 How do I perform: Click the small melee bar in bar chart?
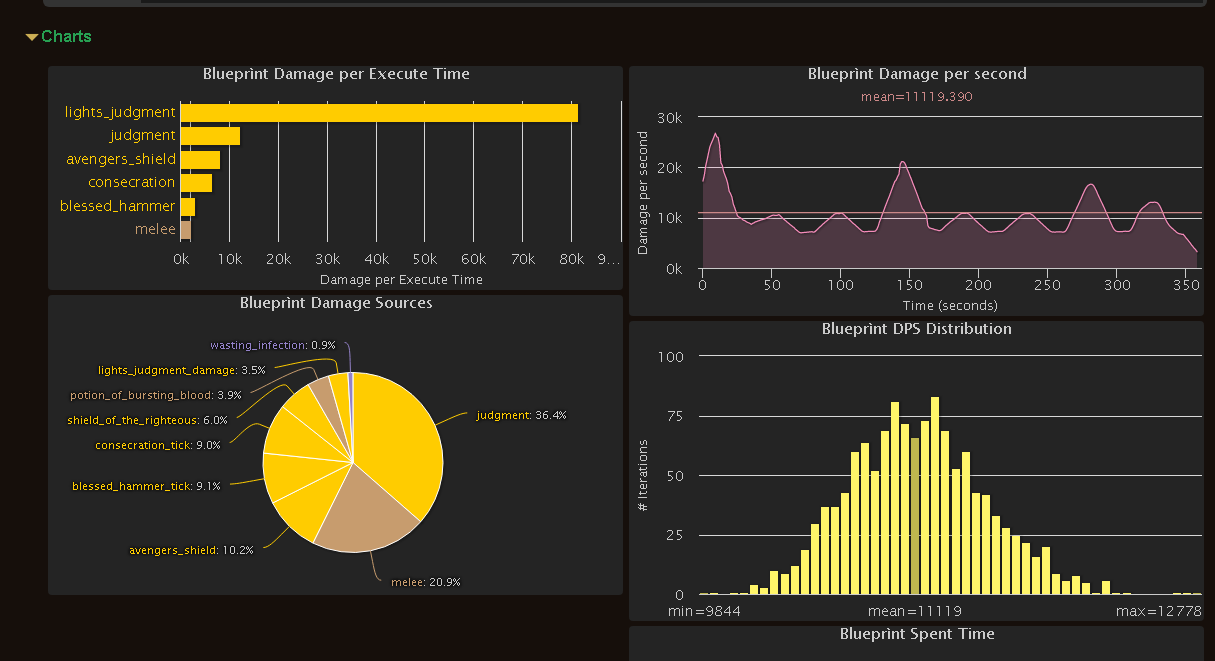(186, 230)
